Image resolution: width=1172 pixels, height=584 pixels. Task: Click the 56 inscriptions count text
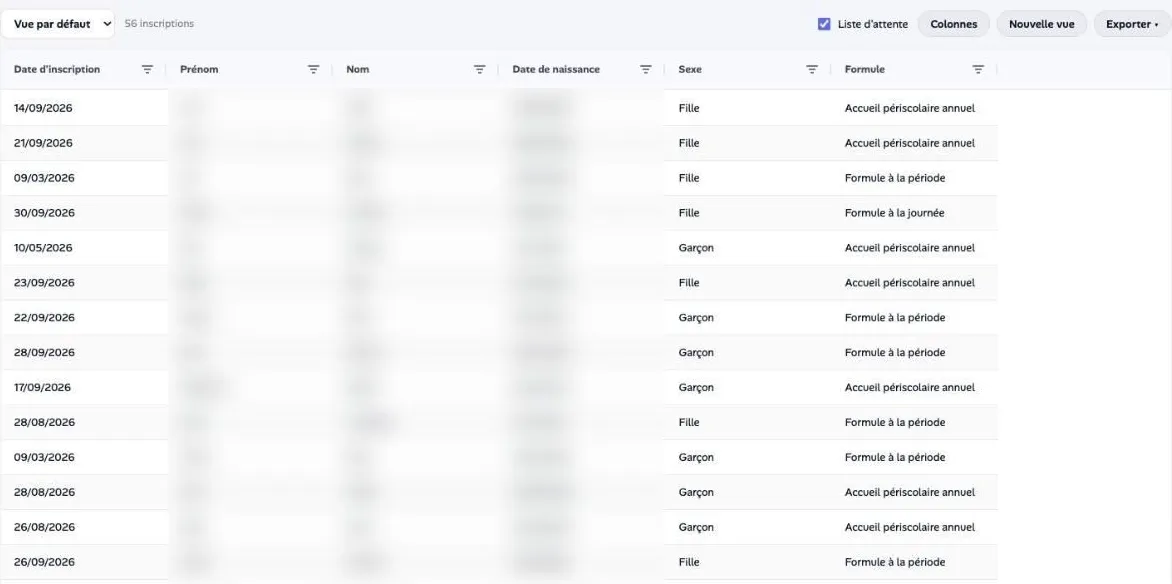(159, 24)
